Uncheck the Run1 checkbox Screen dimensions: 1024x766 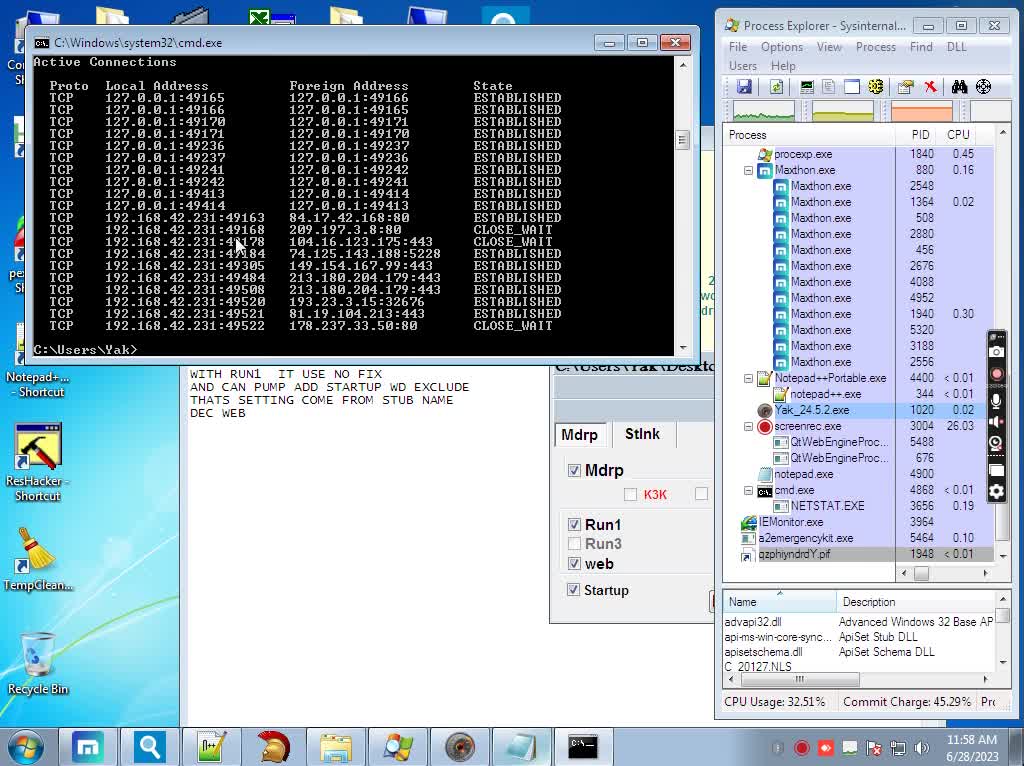point(574,525)
